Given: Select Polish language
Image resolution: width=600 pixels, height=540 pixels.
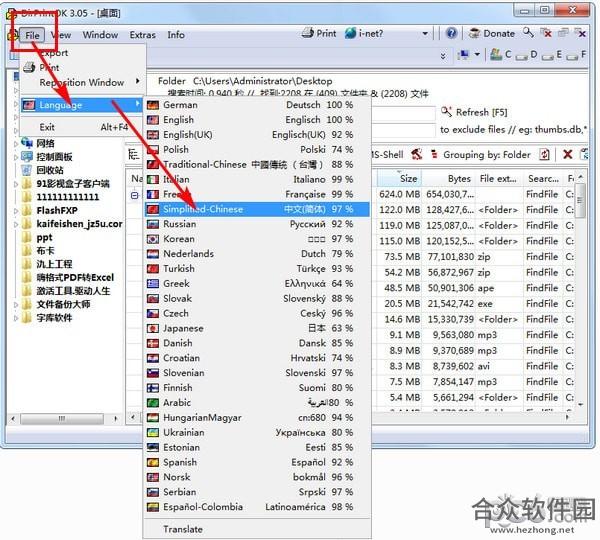Looking at the screenshot, I should [256, 150].
